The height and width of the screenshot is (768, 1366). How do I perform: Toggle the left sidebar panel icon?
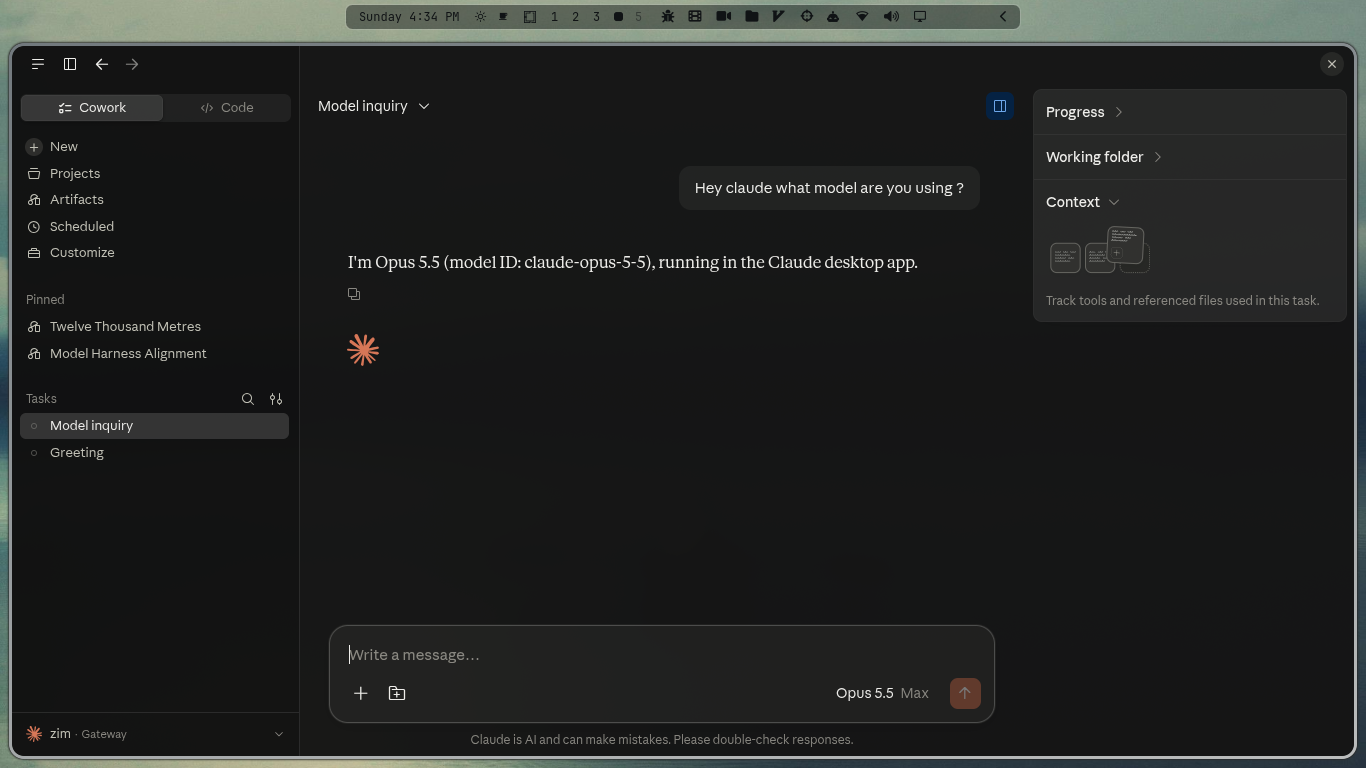point(70,64)
